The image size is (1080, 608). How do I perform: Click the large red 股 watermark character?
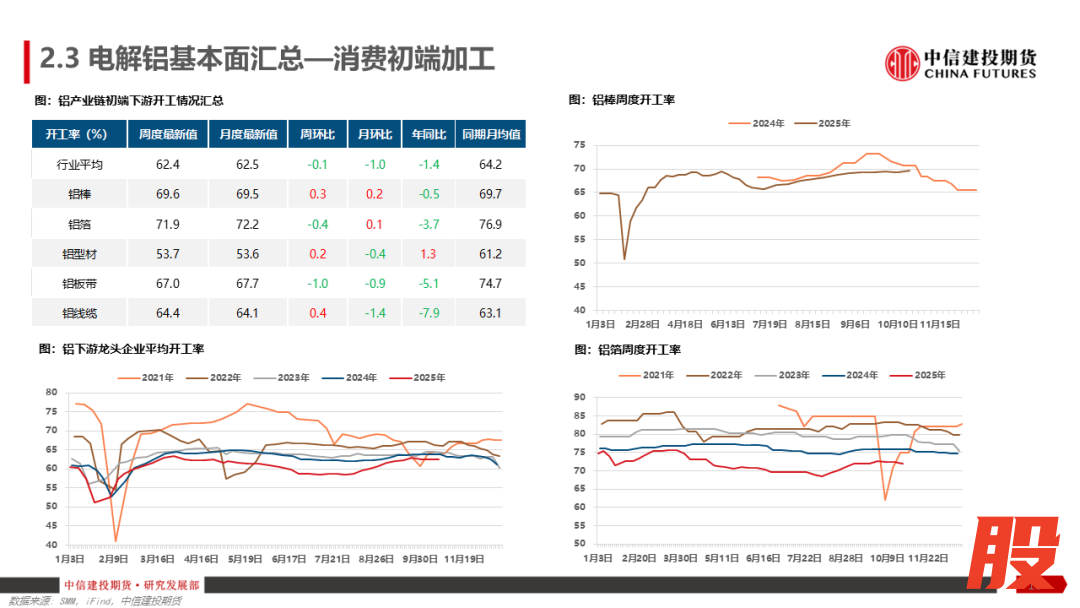(x=1014, y=556)
